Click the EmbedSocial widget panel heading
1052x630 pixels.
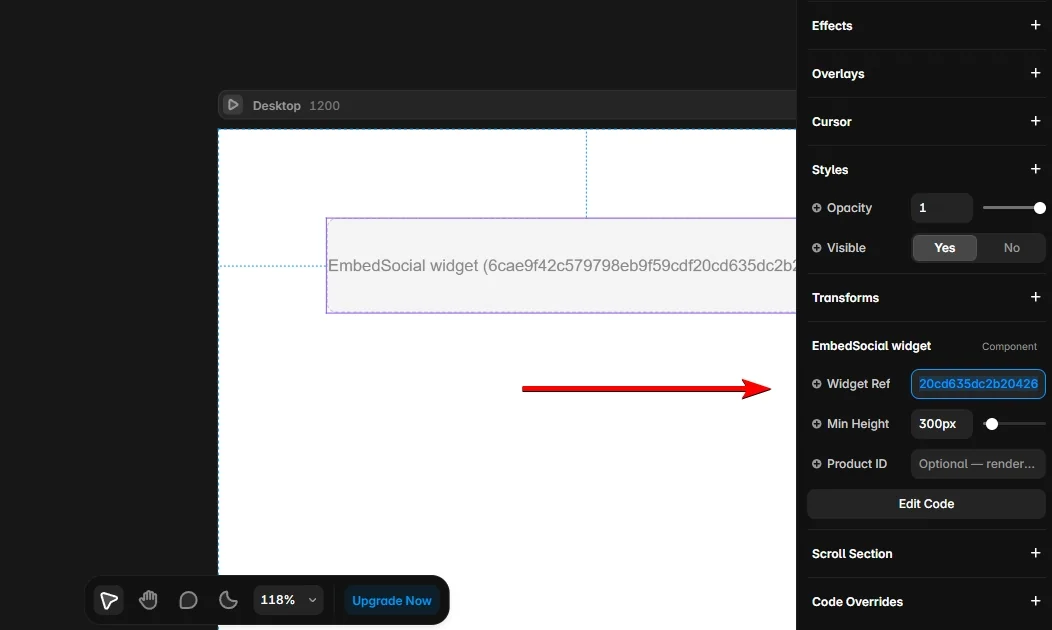click(871, 346)
